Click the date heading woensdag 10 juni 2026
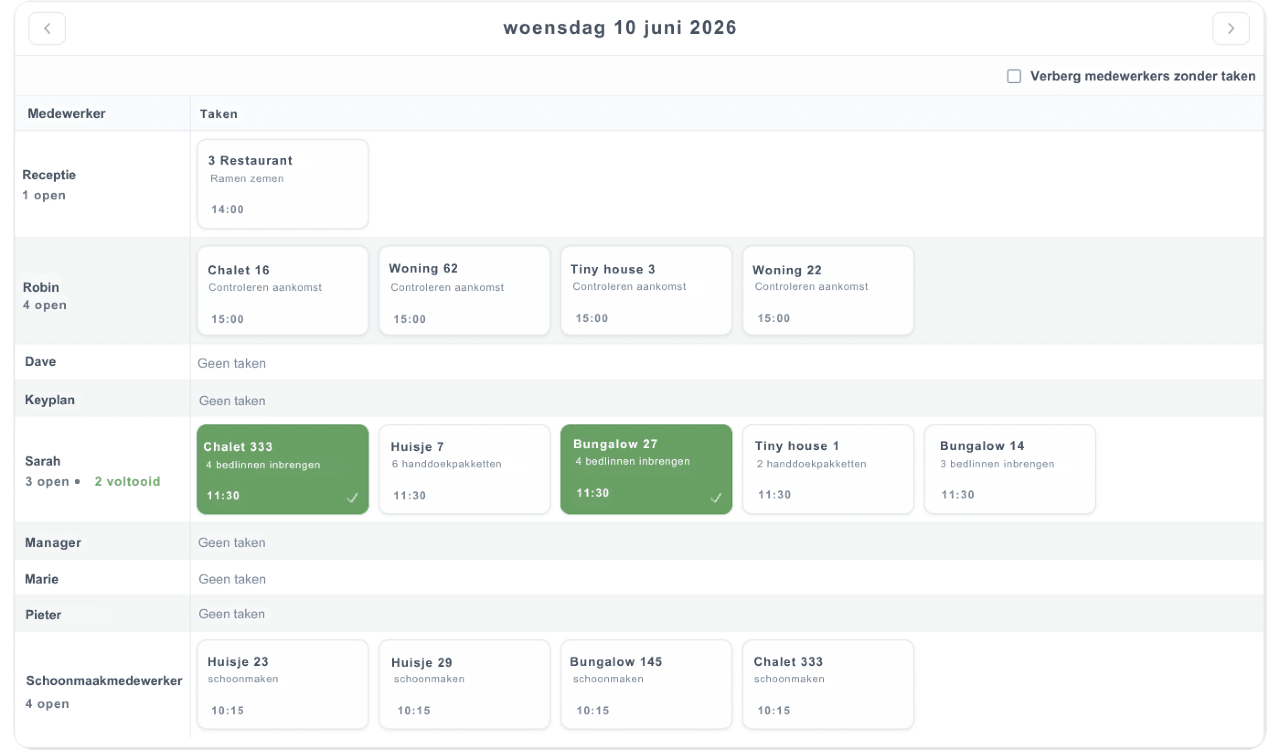Image resolution: width=1280 pixels, height=750 pixels. pyautogui.click(x=620, y=28)
